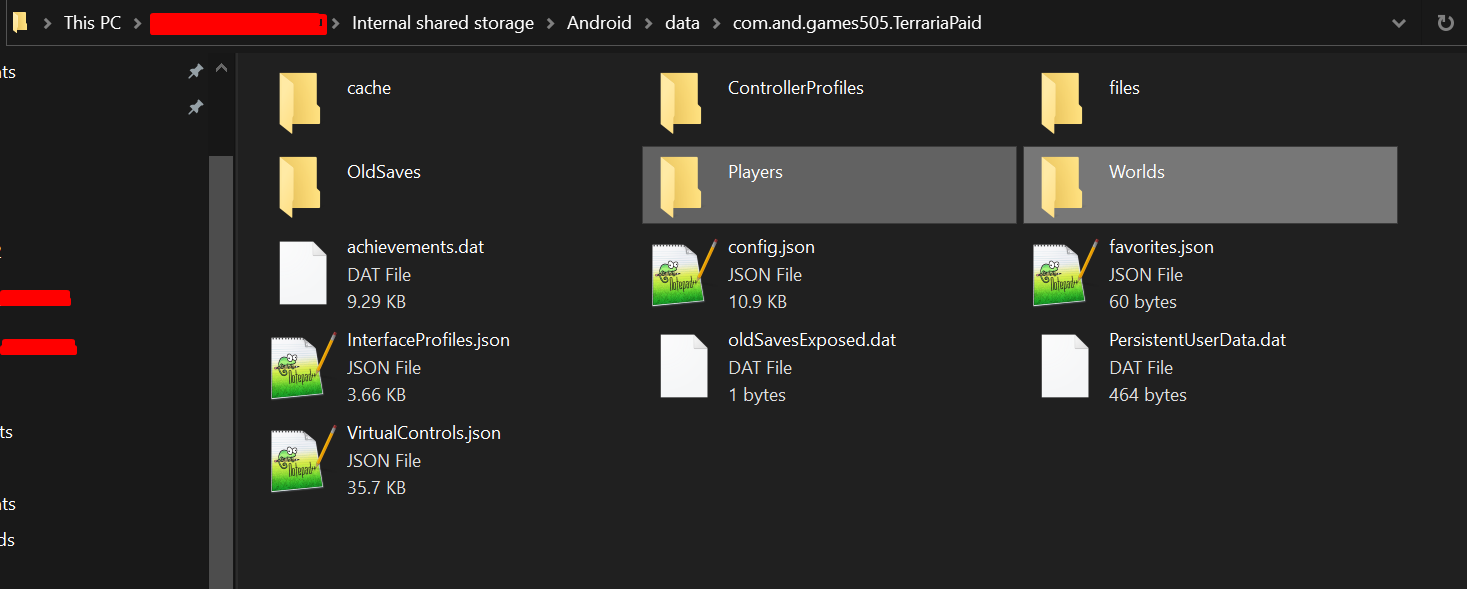
Task: Select the PersistentUserData.dat file icon
Action: point(1065,366)
